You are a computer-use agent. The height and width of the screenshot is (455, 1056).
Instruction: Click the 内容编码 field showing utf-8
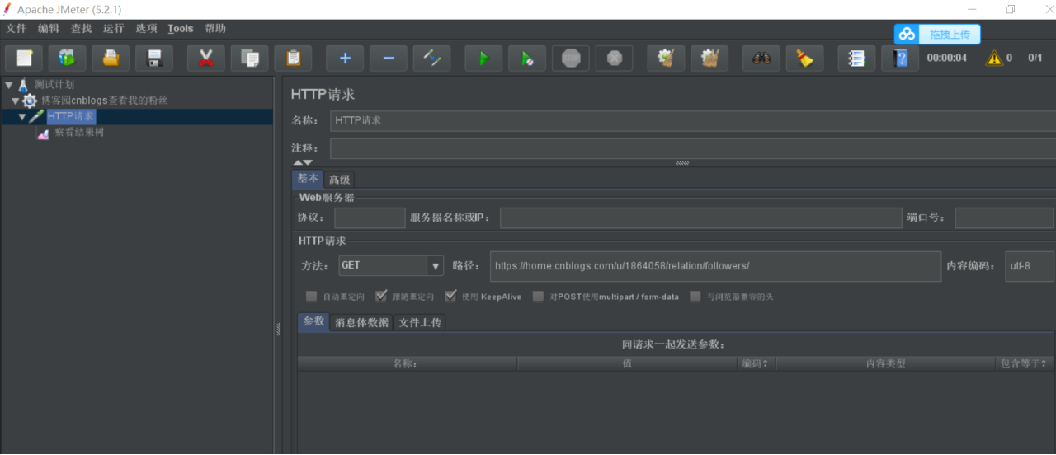coord(1029,265)
